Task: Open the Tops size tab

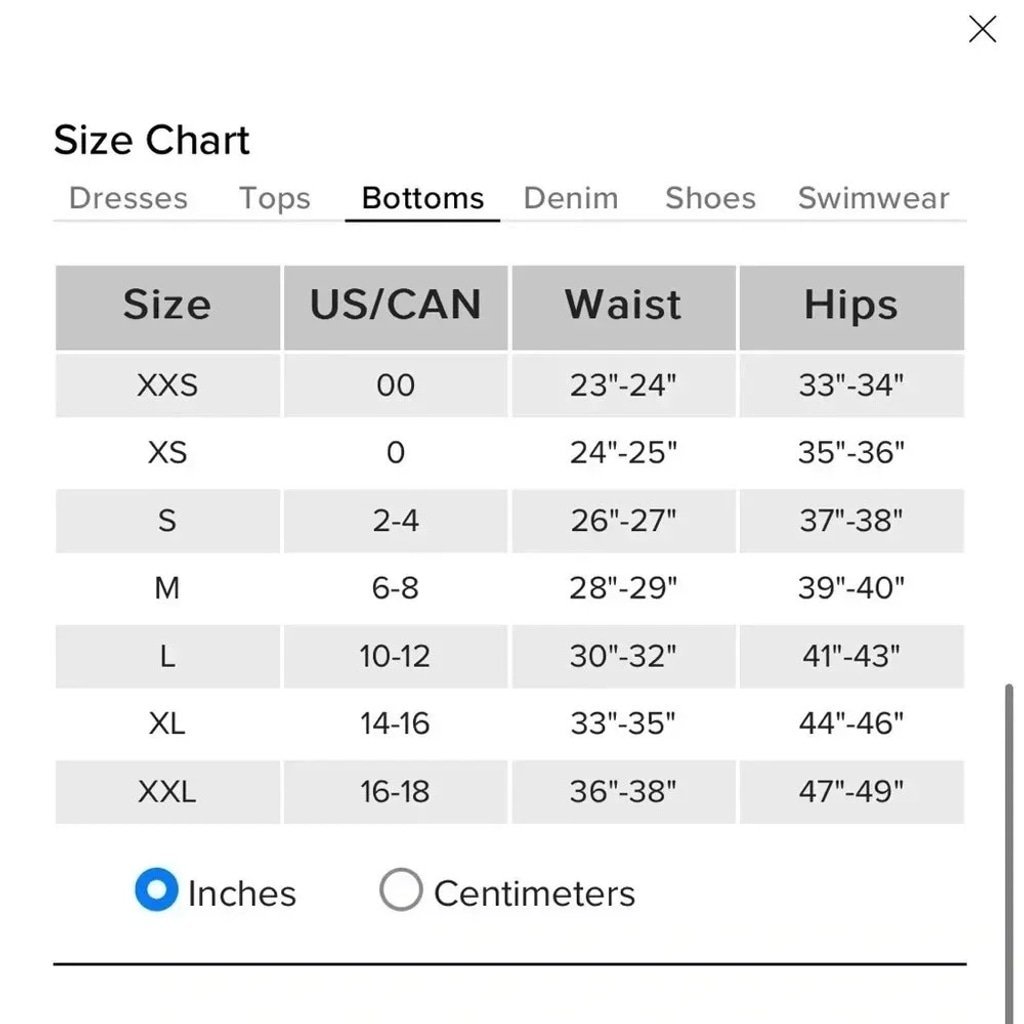Action: tap(274, 198)
